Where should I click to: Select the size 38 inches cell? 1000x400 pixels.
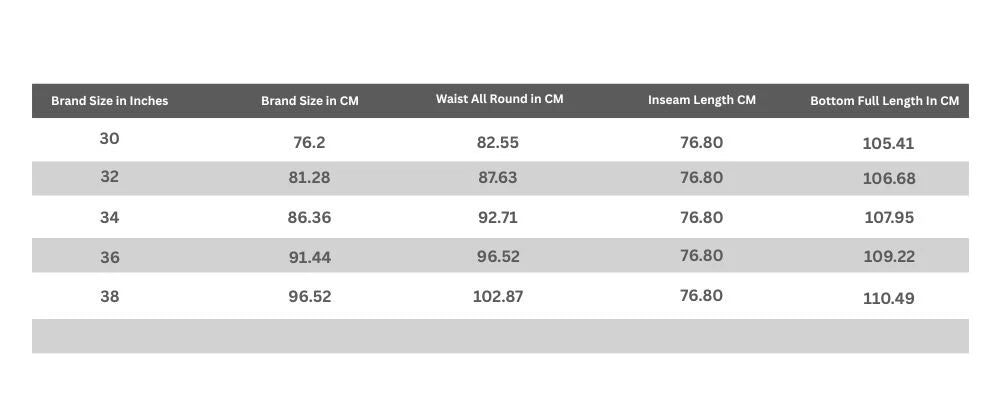pyautogui.click(x=109, y=296)
